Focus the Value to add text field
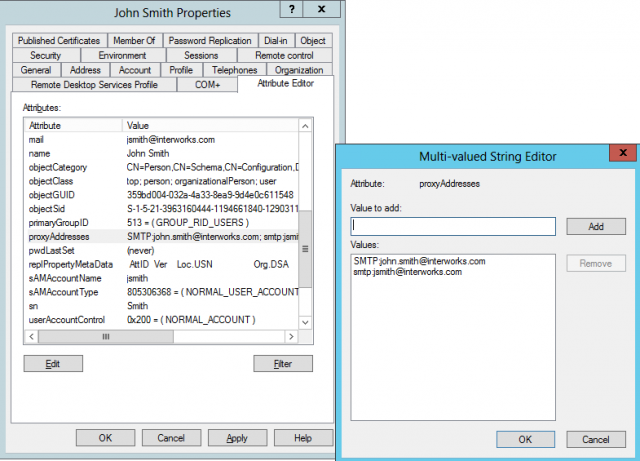Image resolution: width=640 pixels, height=461 pixels. pos(453,226)
